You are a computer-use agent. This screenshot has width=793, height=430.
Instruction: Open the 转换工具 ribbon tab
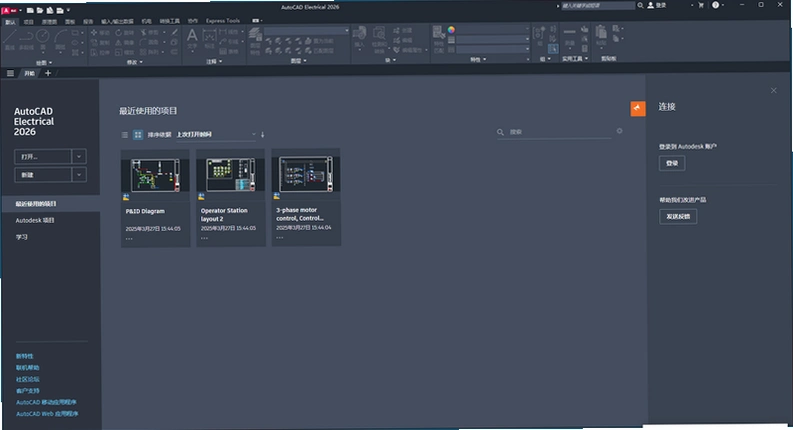click(170, 21)
